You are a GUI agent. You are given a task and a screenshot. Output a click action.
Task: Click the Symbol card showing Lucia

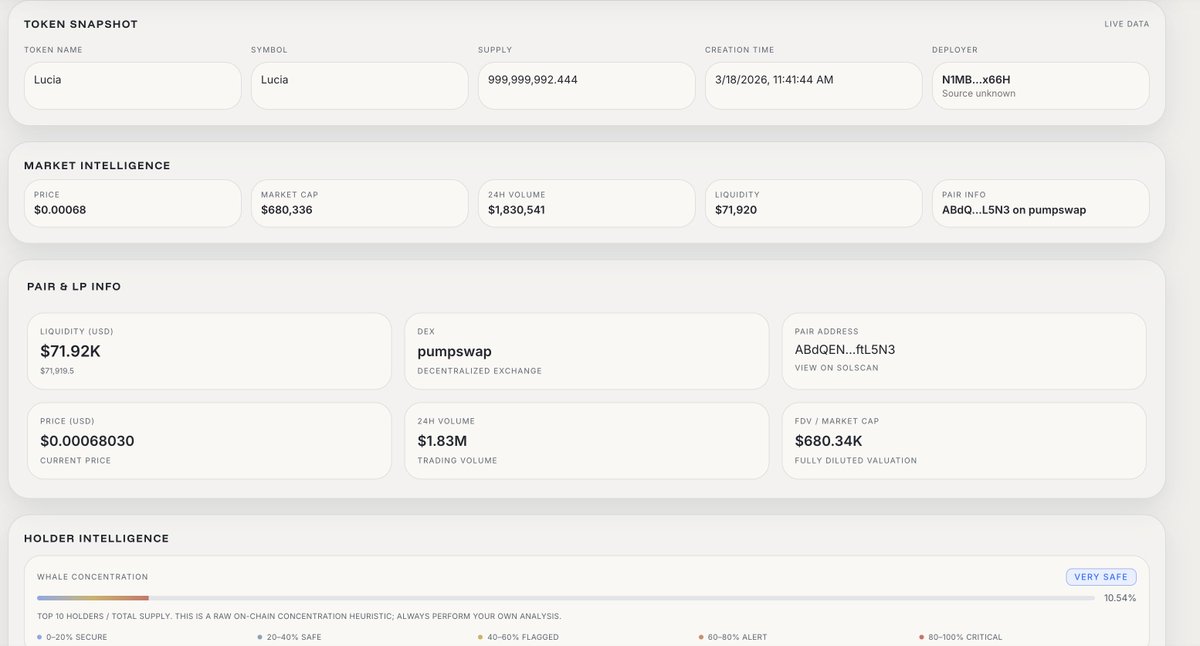(x=360, y=86)
